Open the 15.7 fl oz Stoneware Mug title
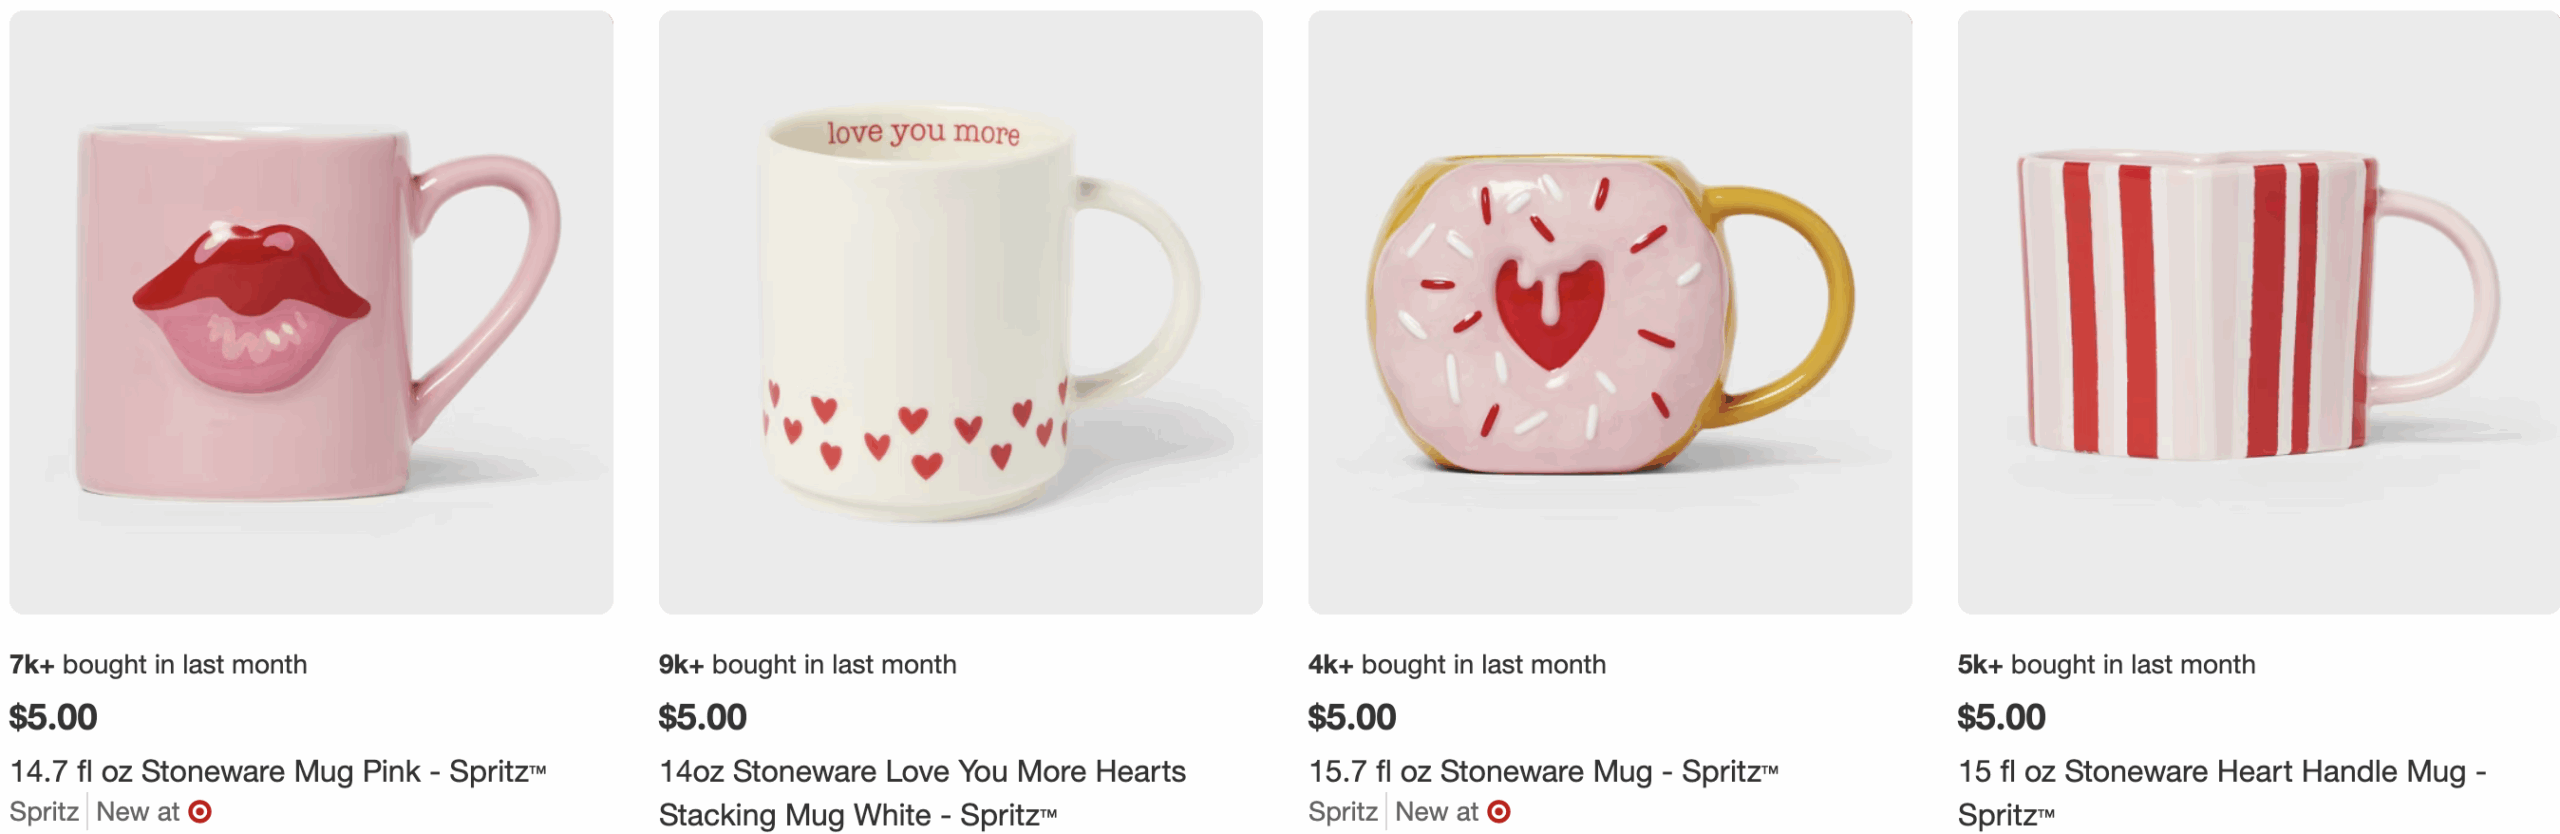Viewport: 2560px width, 834px height. (1543, 771)
